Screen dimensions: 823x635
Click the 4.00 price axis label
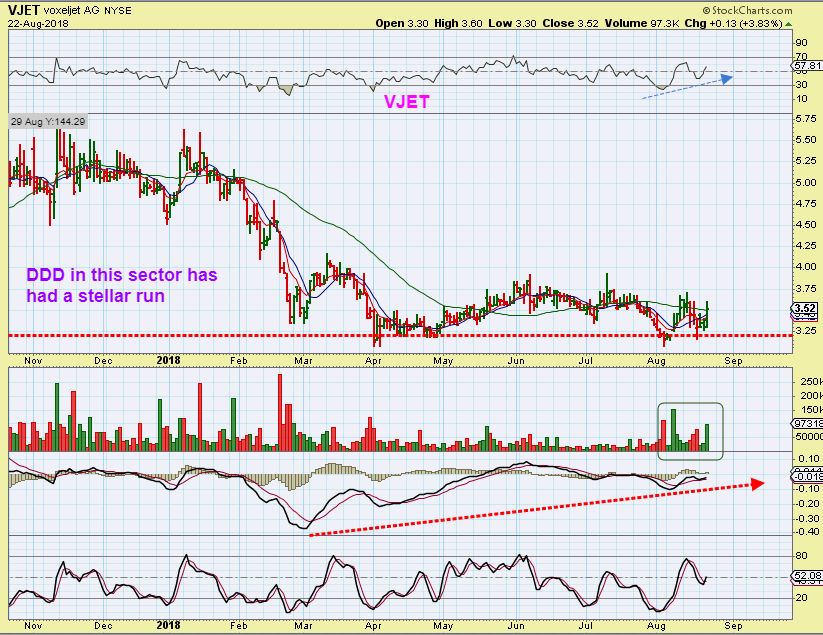point(806,267)
